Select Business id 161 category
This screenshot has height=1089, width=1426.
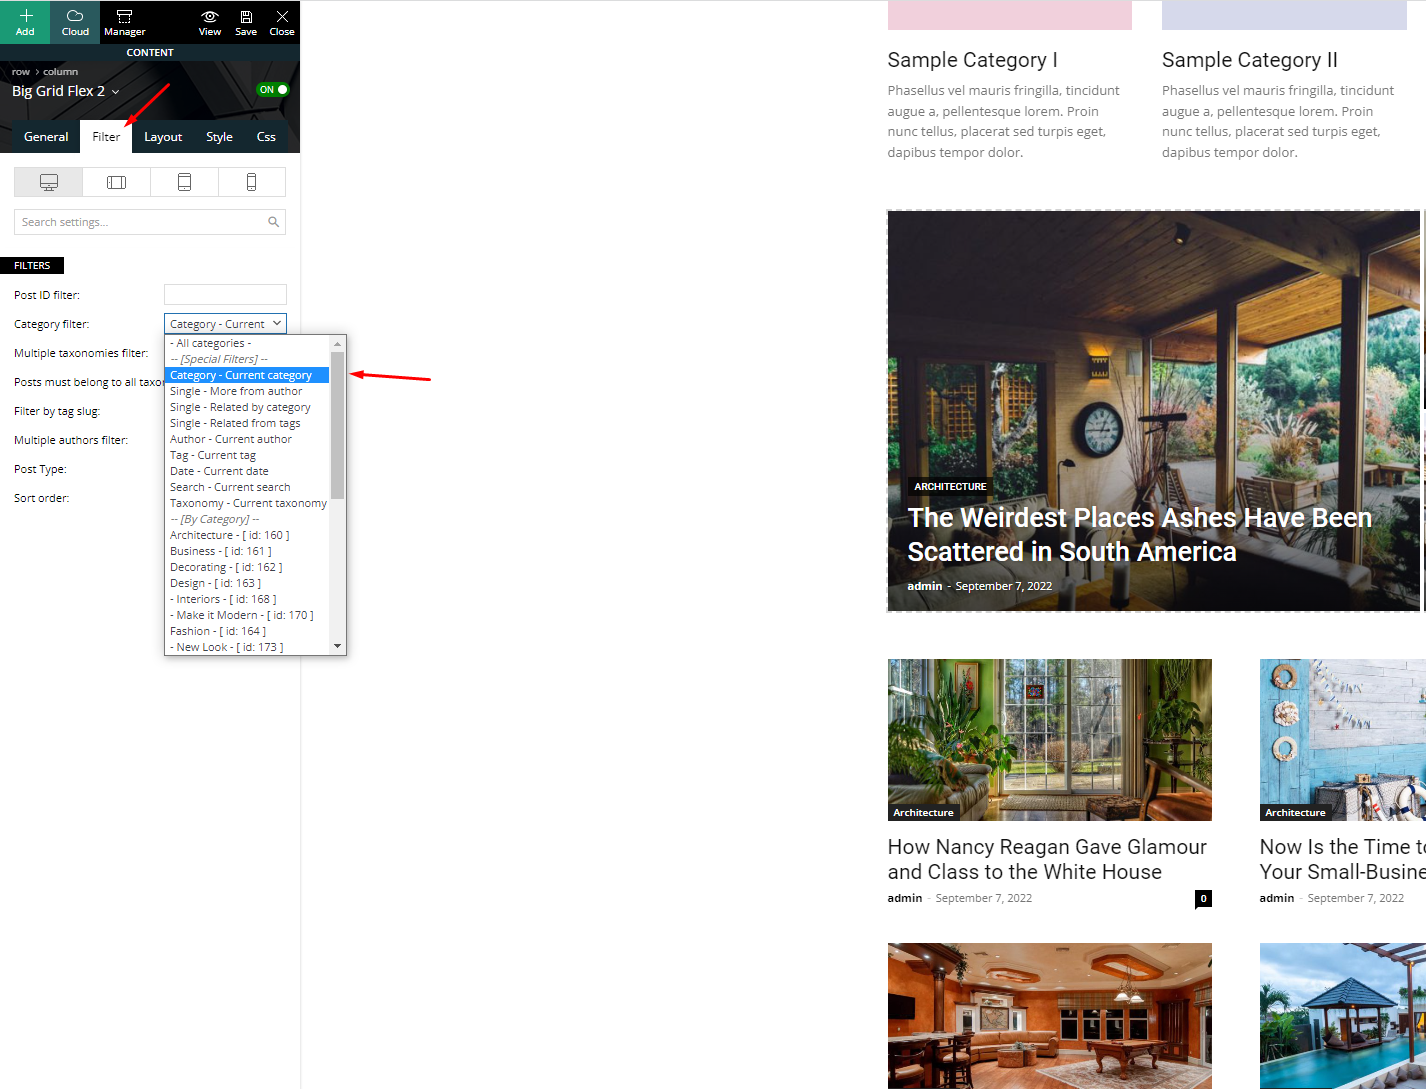point(247,551)
